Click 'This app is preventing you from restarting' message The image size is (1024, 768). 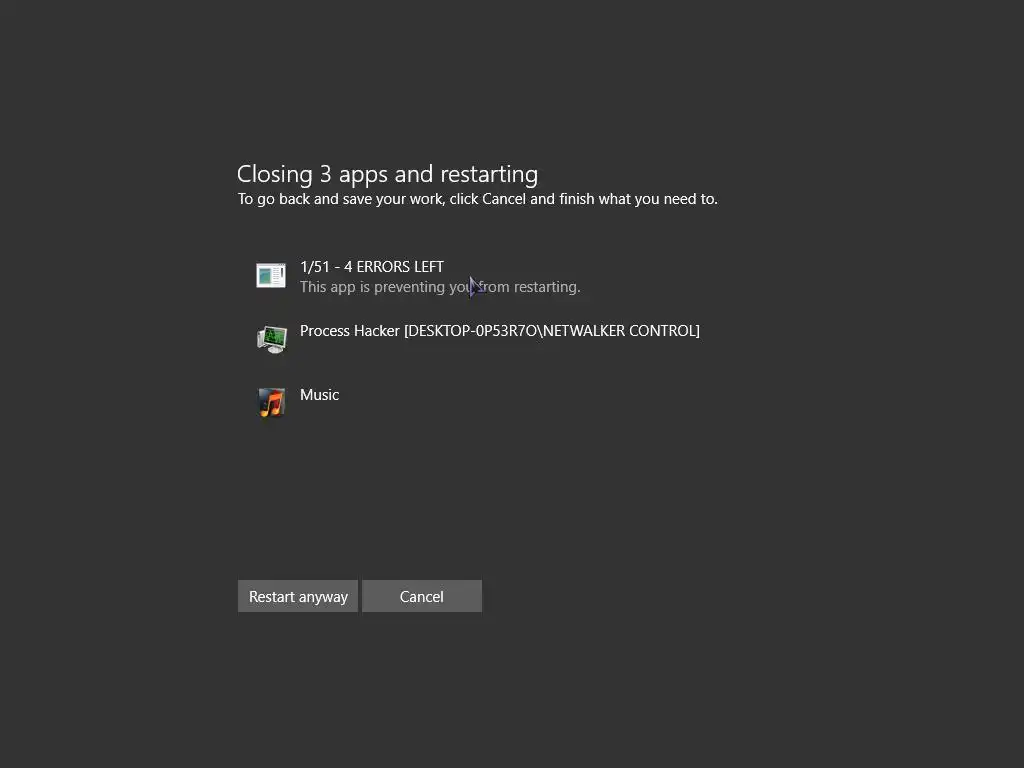pos(440,287)
